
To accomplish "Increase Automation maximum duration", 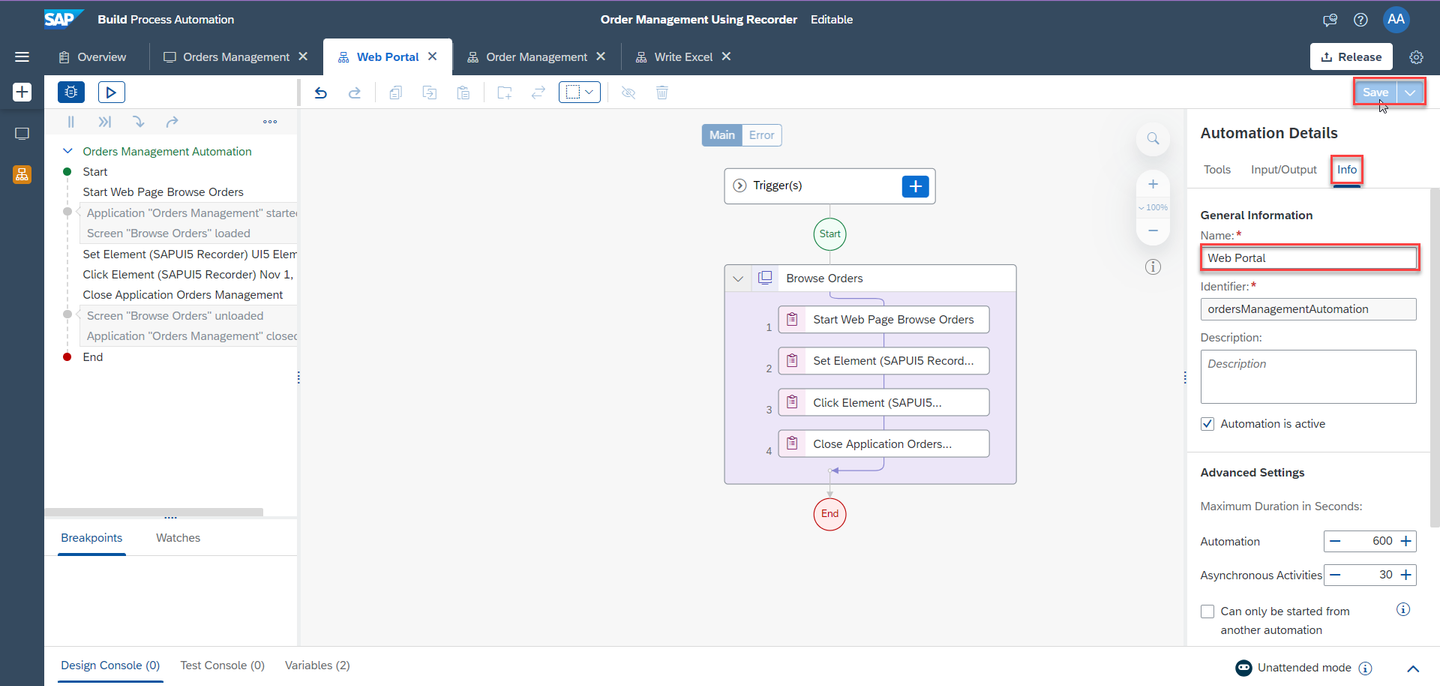I will pos(1406,541).
